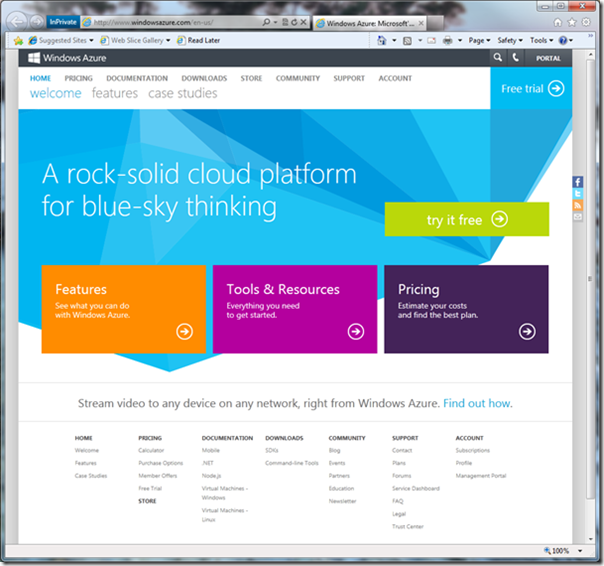
Task: Open the dropdown arrow beside Print icon
Action: pyautogui.click(x=460, y=40)
